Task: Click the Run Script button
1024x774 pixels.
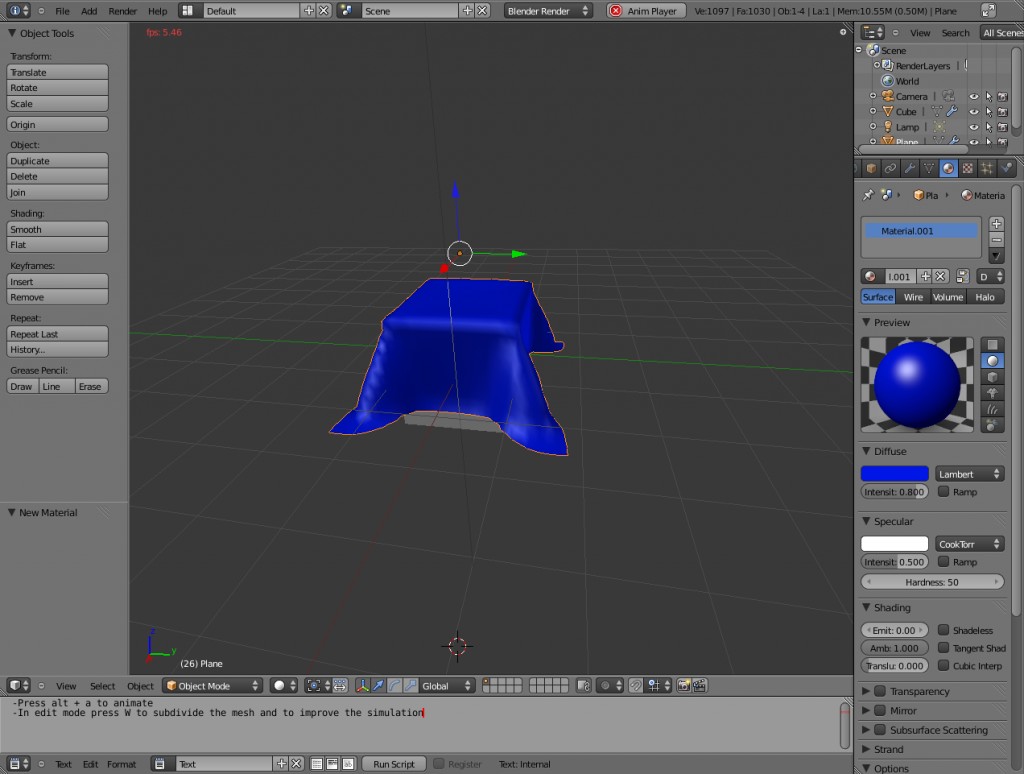Action: coord(393,763)
